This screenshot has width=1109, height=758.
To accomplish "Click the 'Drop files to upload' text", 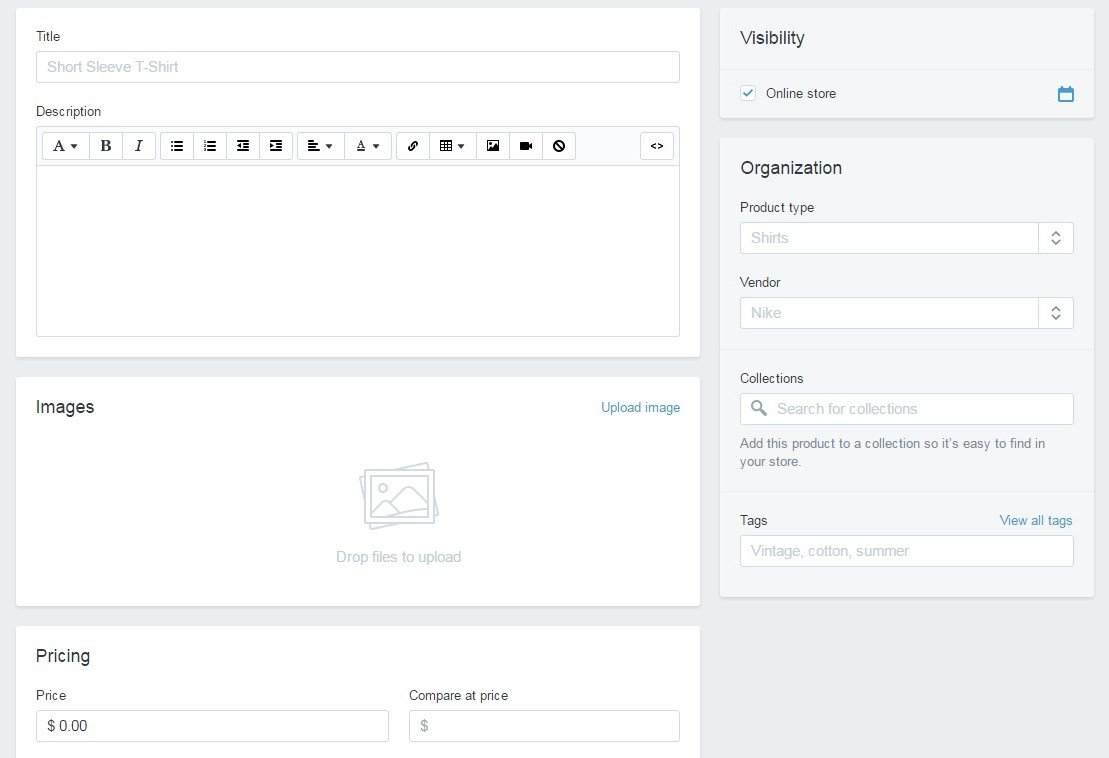I will (399, 557).
